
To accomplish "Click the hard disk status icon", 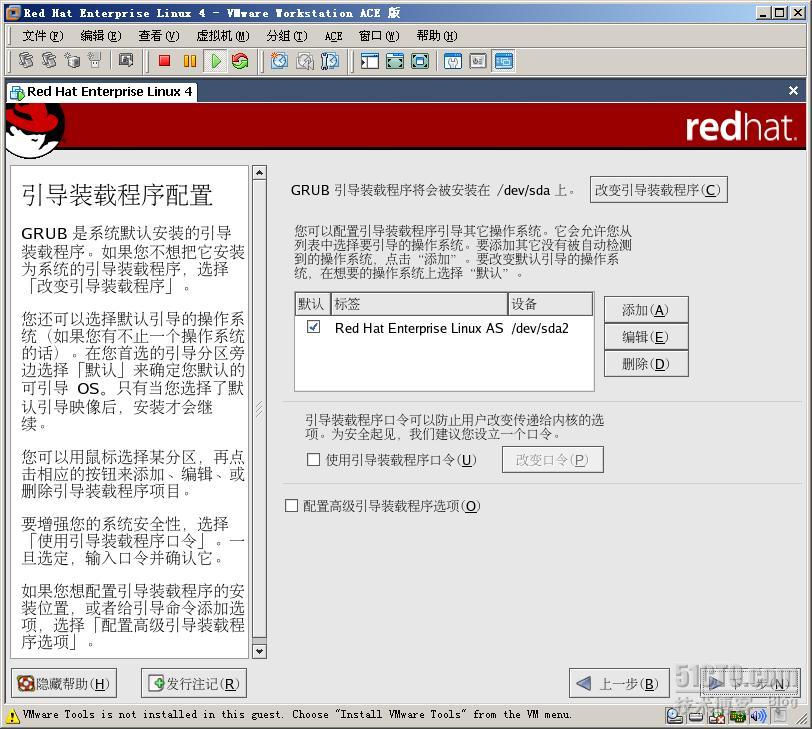I will [x=696, y=716].
